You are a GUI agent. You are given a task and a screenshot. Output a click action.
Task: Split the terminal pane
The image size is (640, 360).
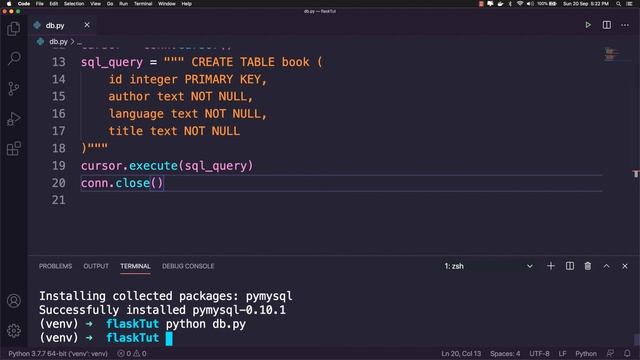click(570, 266)
